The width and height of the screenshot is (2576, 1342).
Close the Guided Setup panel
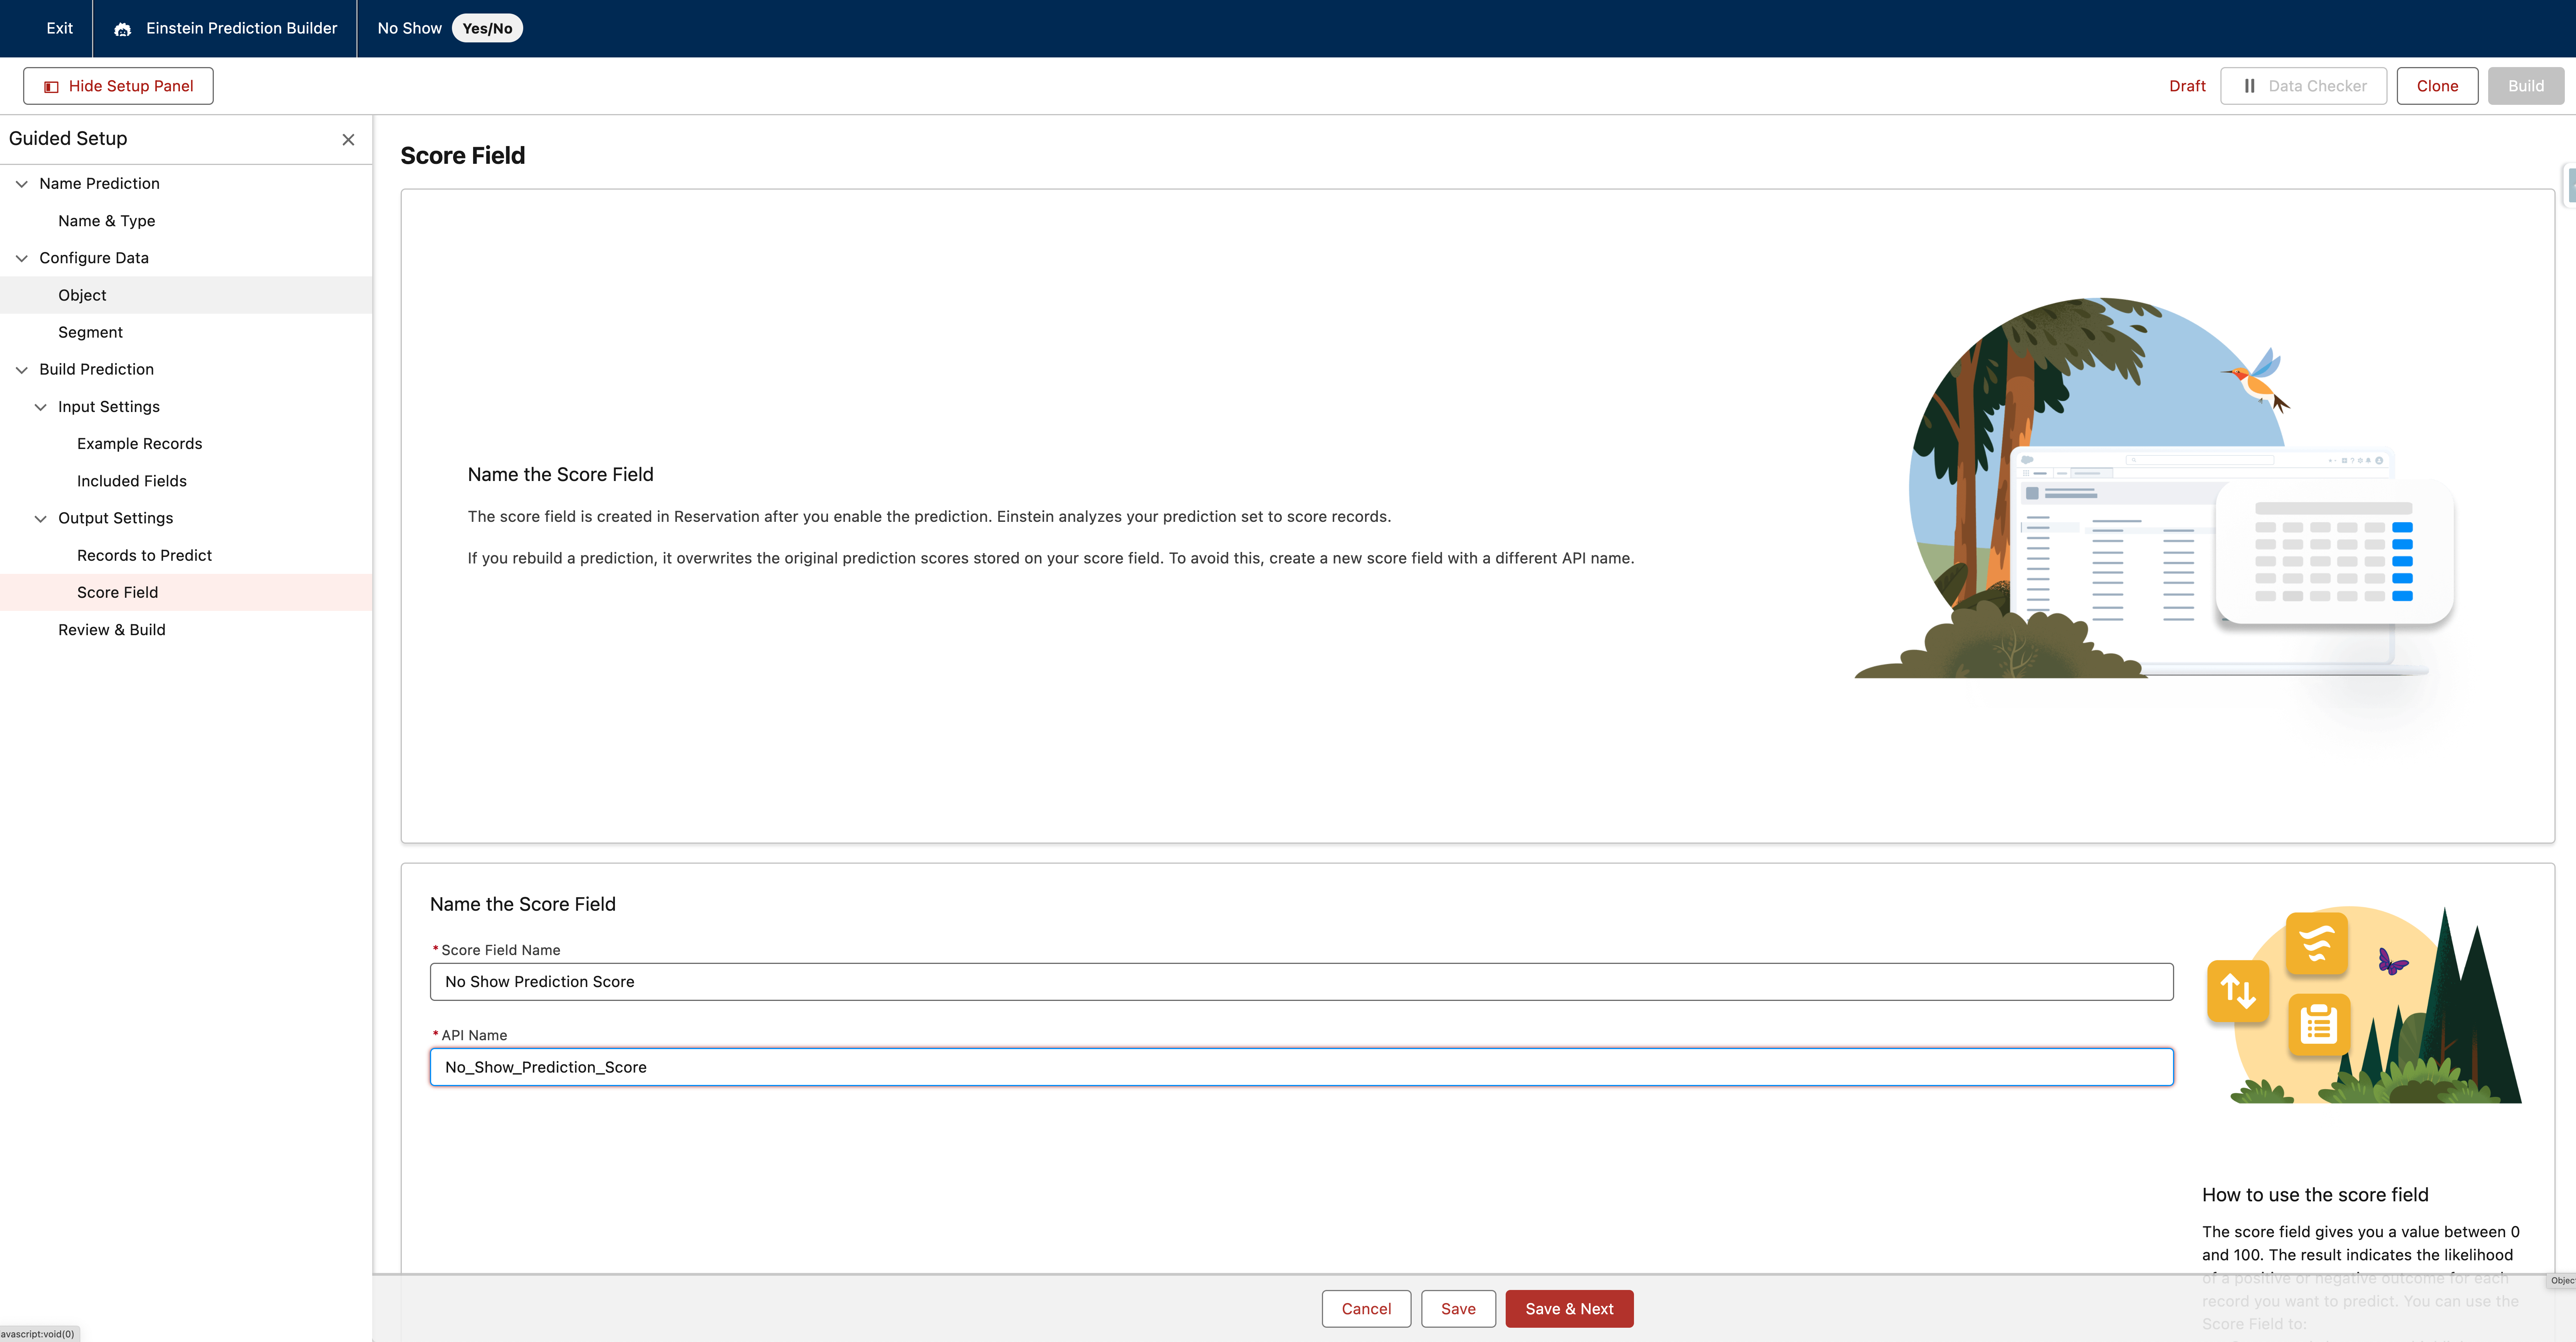coord(348,140)
